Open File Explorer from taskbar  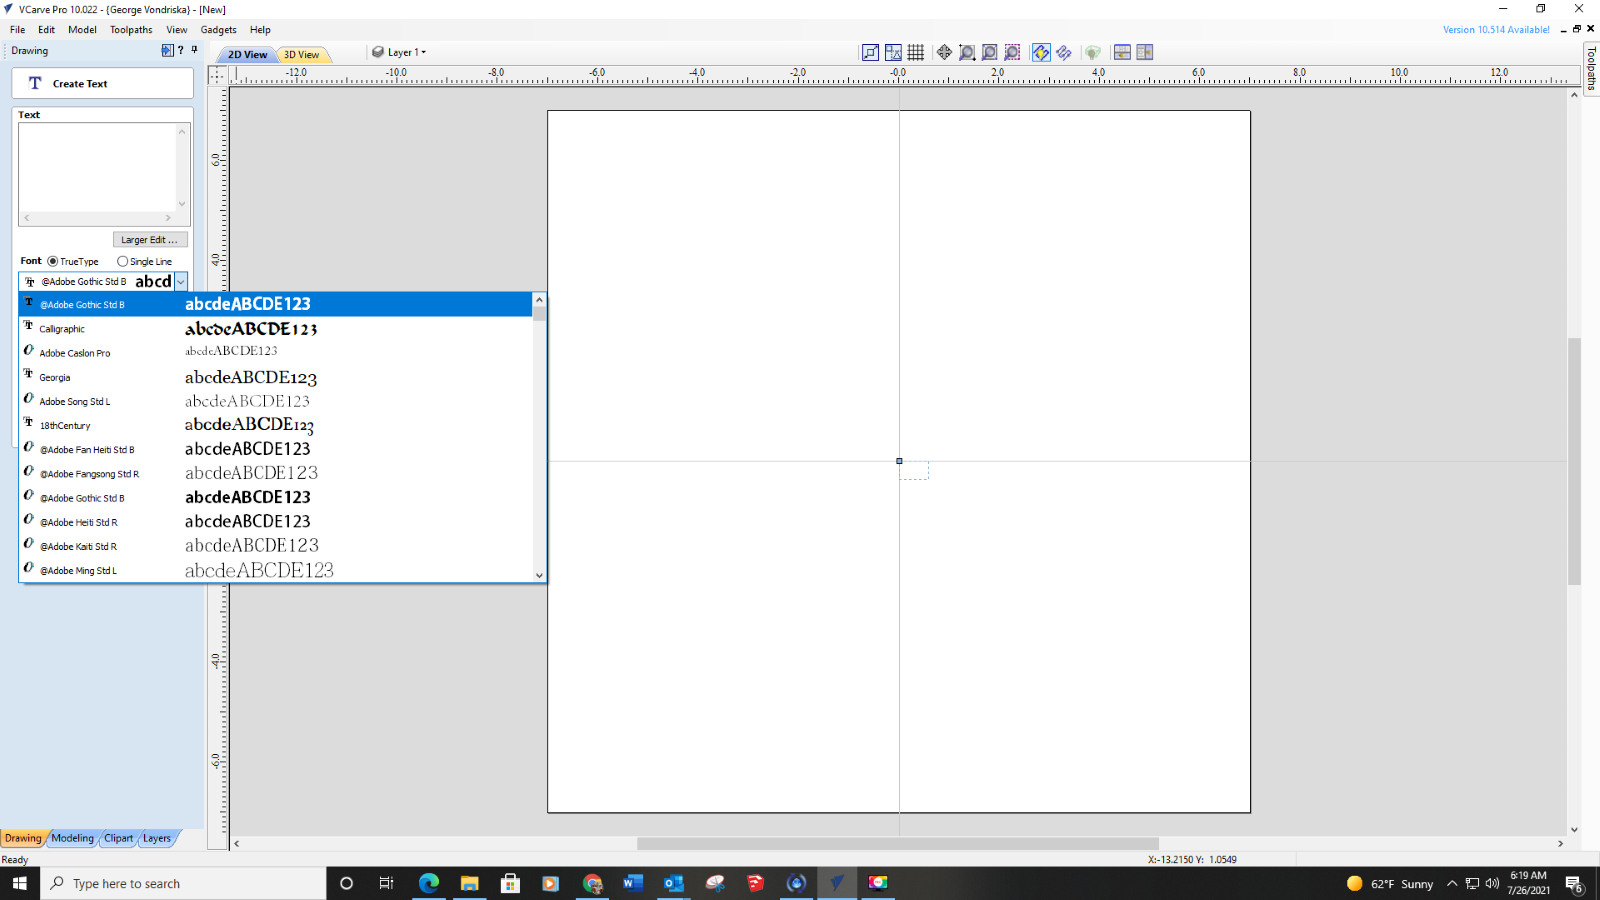(x=469, y=883)
